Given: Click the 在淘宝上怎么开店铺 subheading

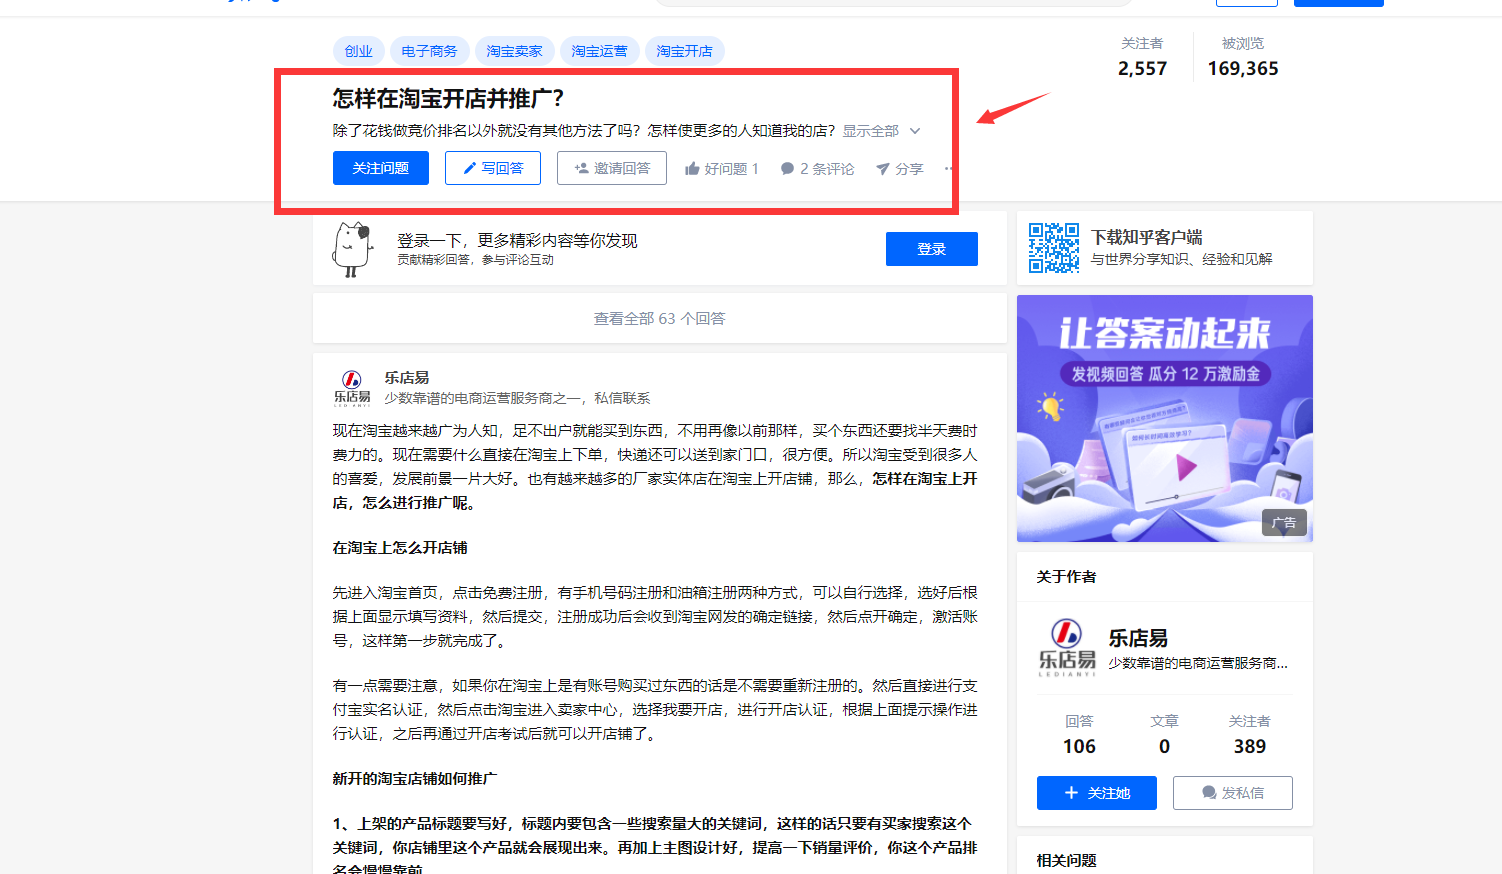Looking at the screenshot, I should 400,548.
